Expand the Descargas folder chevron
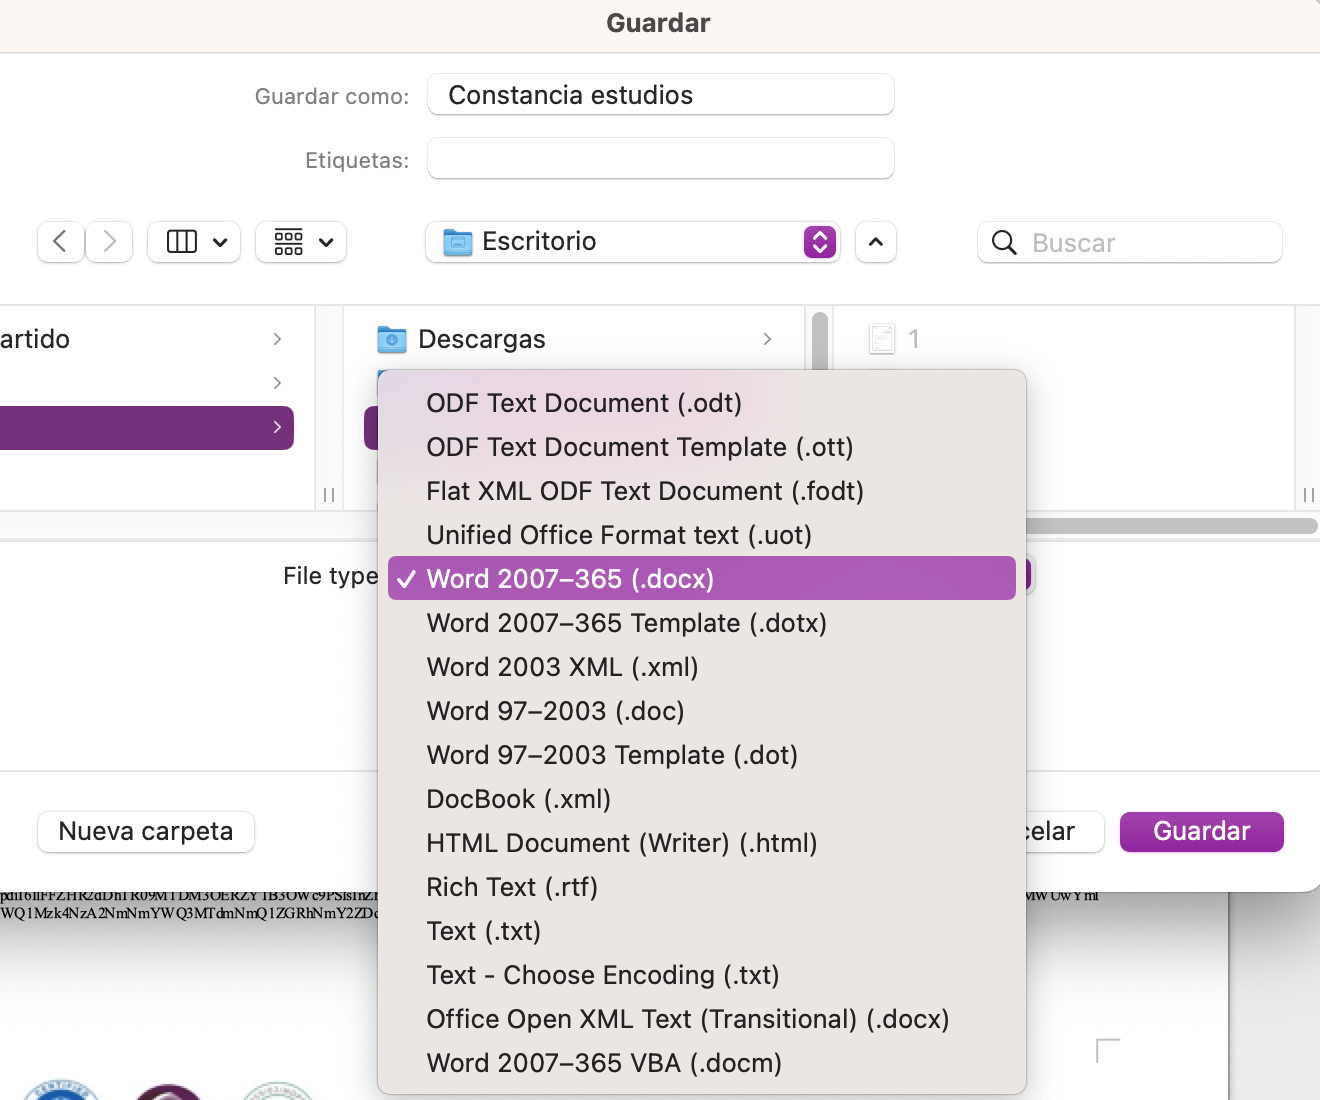 767,339
